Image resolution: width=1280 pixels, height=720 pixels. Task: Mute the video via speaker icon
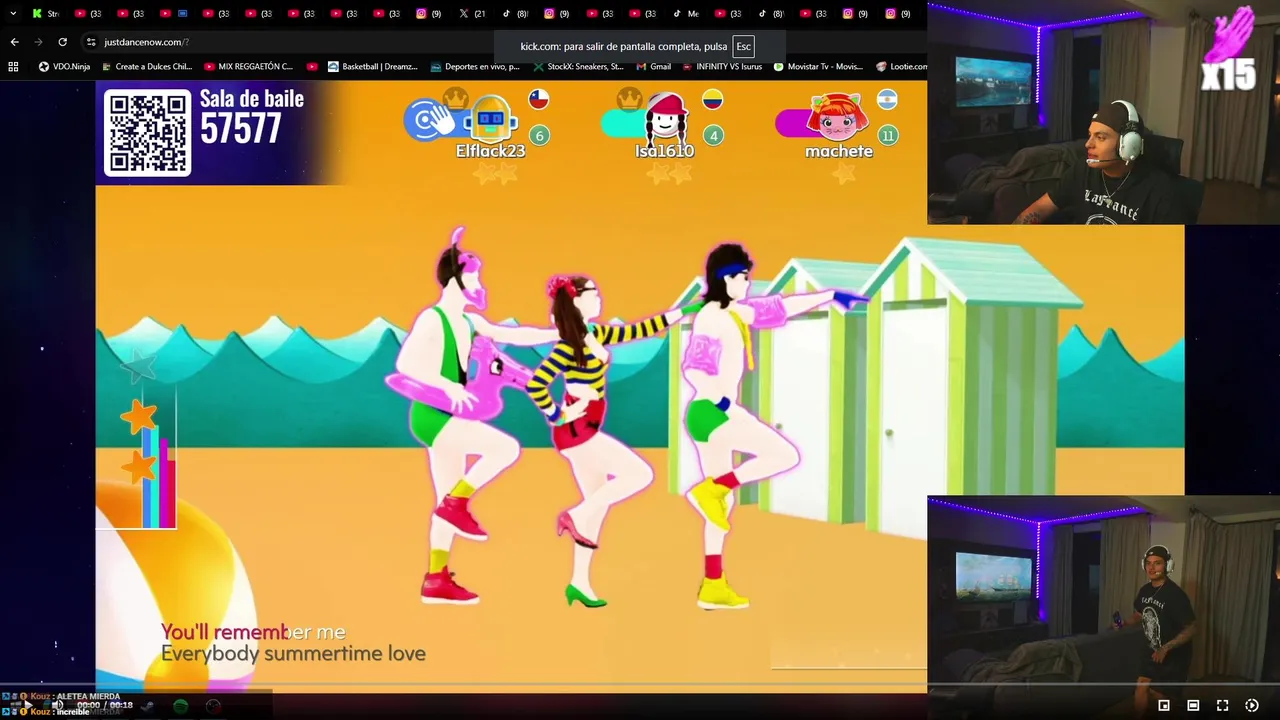click(x=58, y=705)
